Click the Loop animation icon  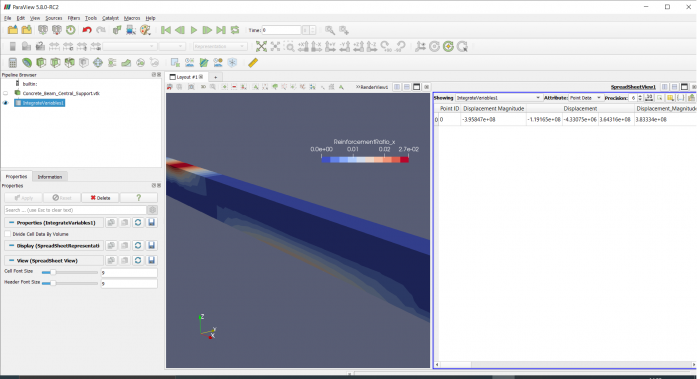[x=235, y=30]
